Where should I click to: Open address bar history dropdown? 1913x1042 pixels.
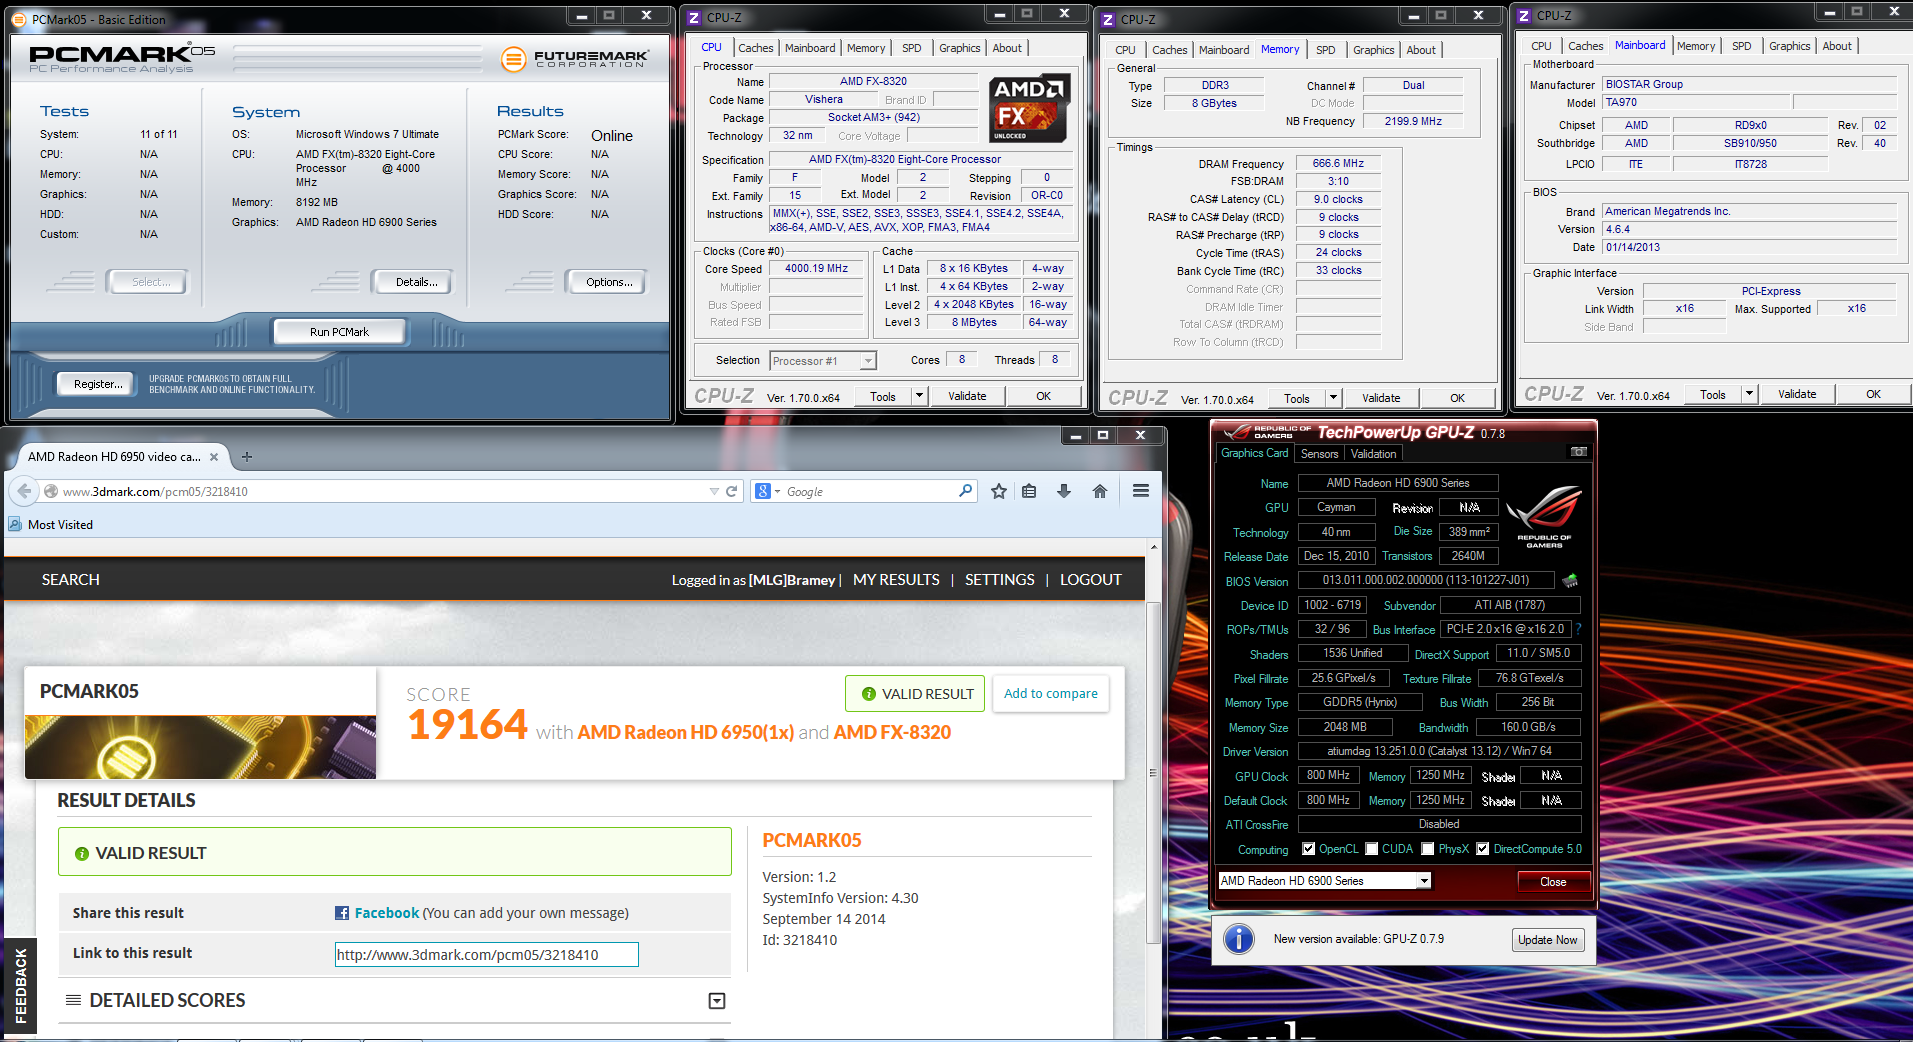(x=714, y=491)
